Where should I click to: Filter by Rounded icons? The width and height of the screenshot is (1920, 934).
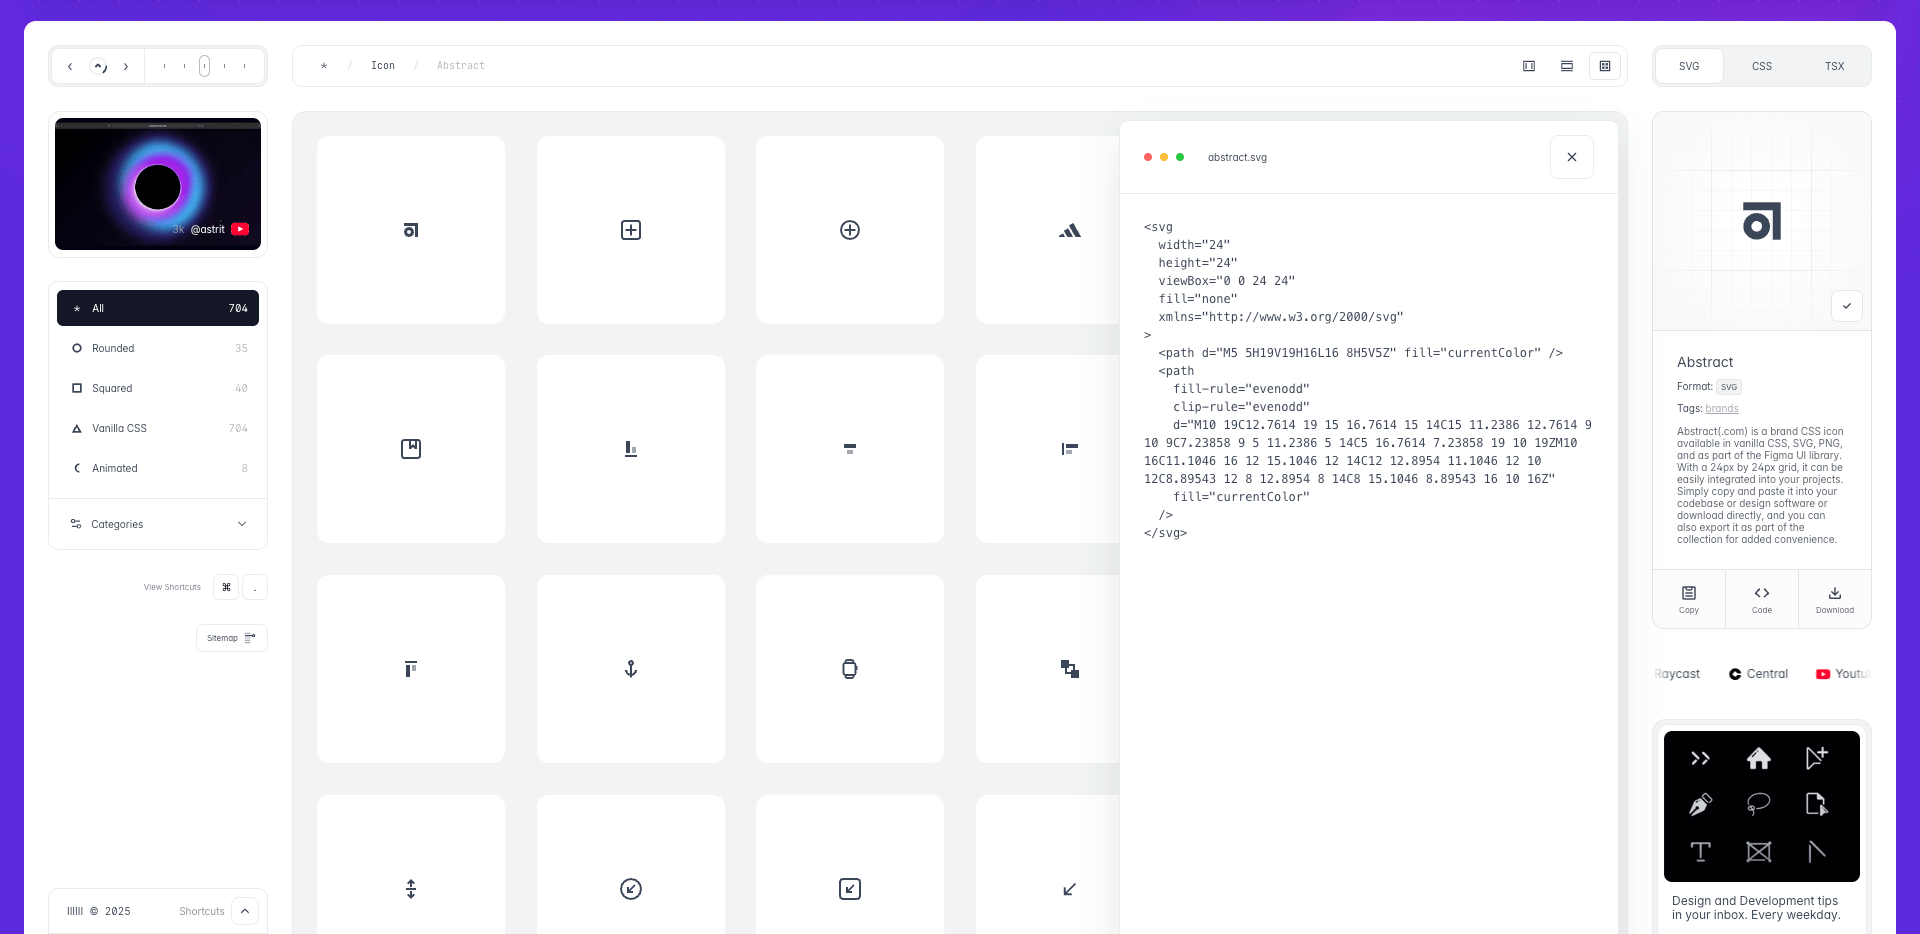[158, 348]
